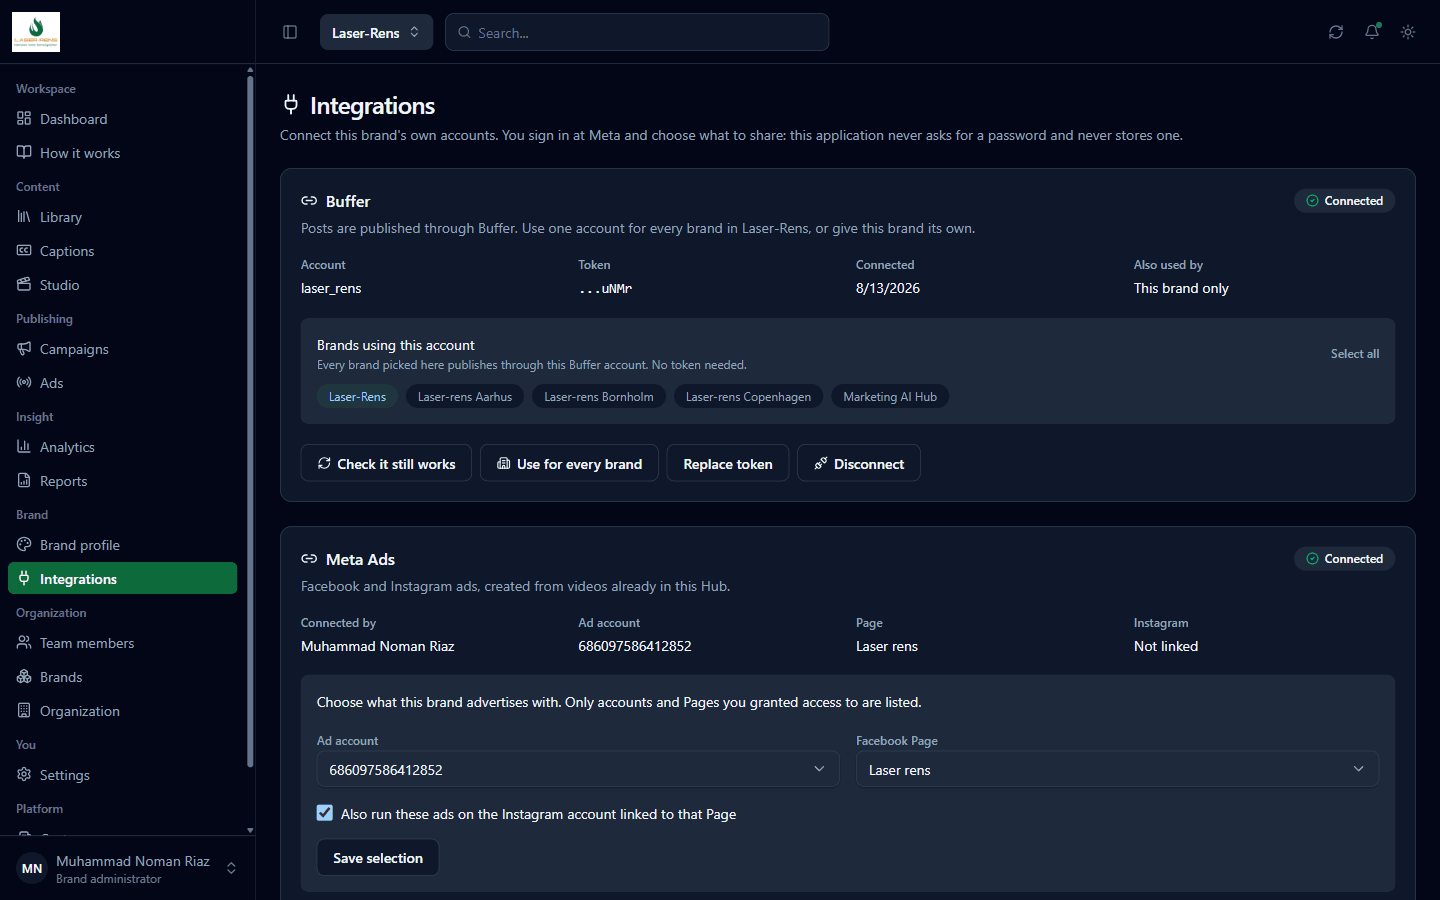This screenshot has height=900, width=1440.
Task: Open the notifications bell
Action: coord(1372,32)
